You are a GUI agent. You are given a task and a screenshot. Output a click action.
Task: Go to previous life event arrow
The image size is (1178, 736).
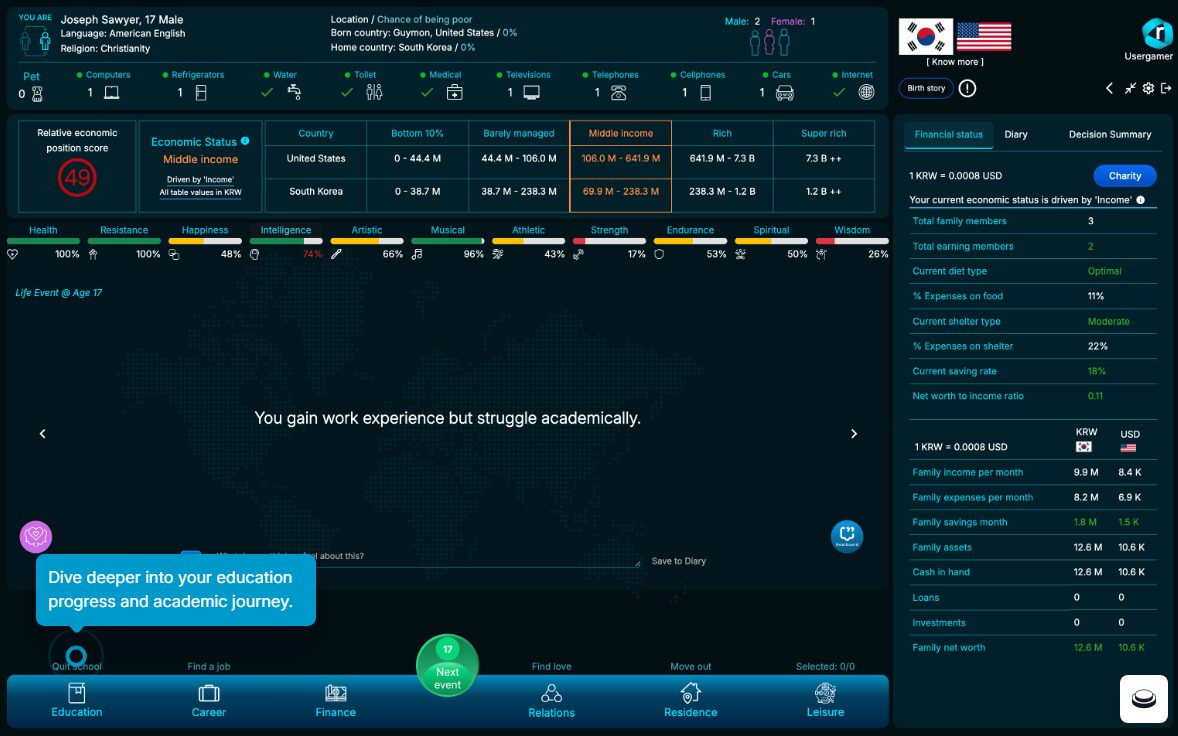(42, 434)
